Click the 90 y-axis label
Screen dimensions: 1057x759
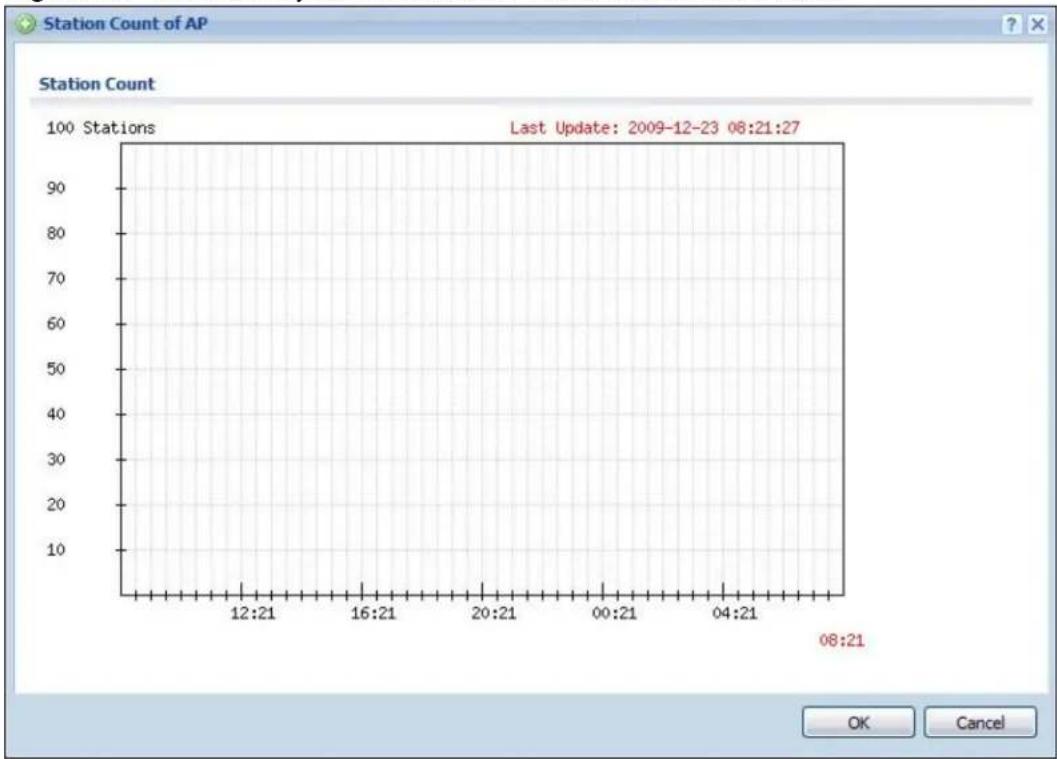click(x=56, y=188)
